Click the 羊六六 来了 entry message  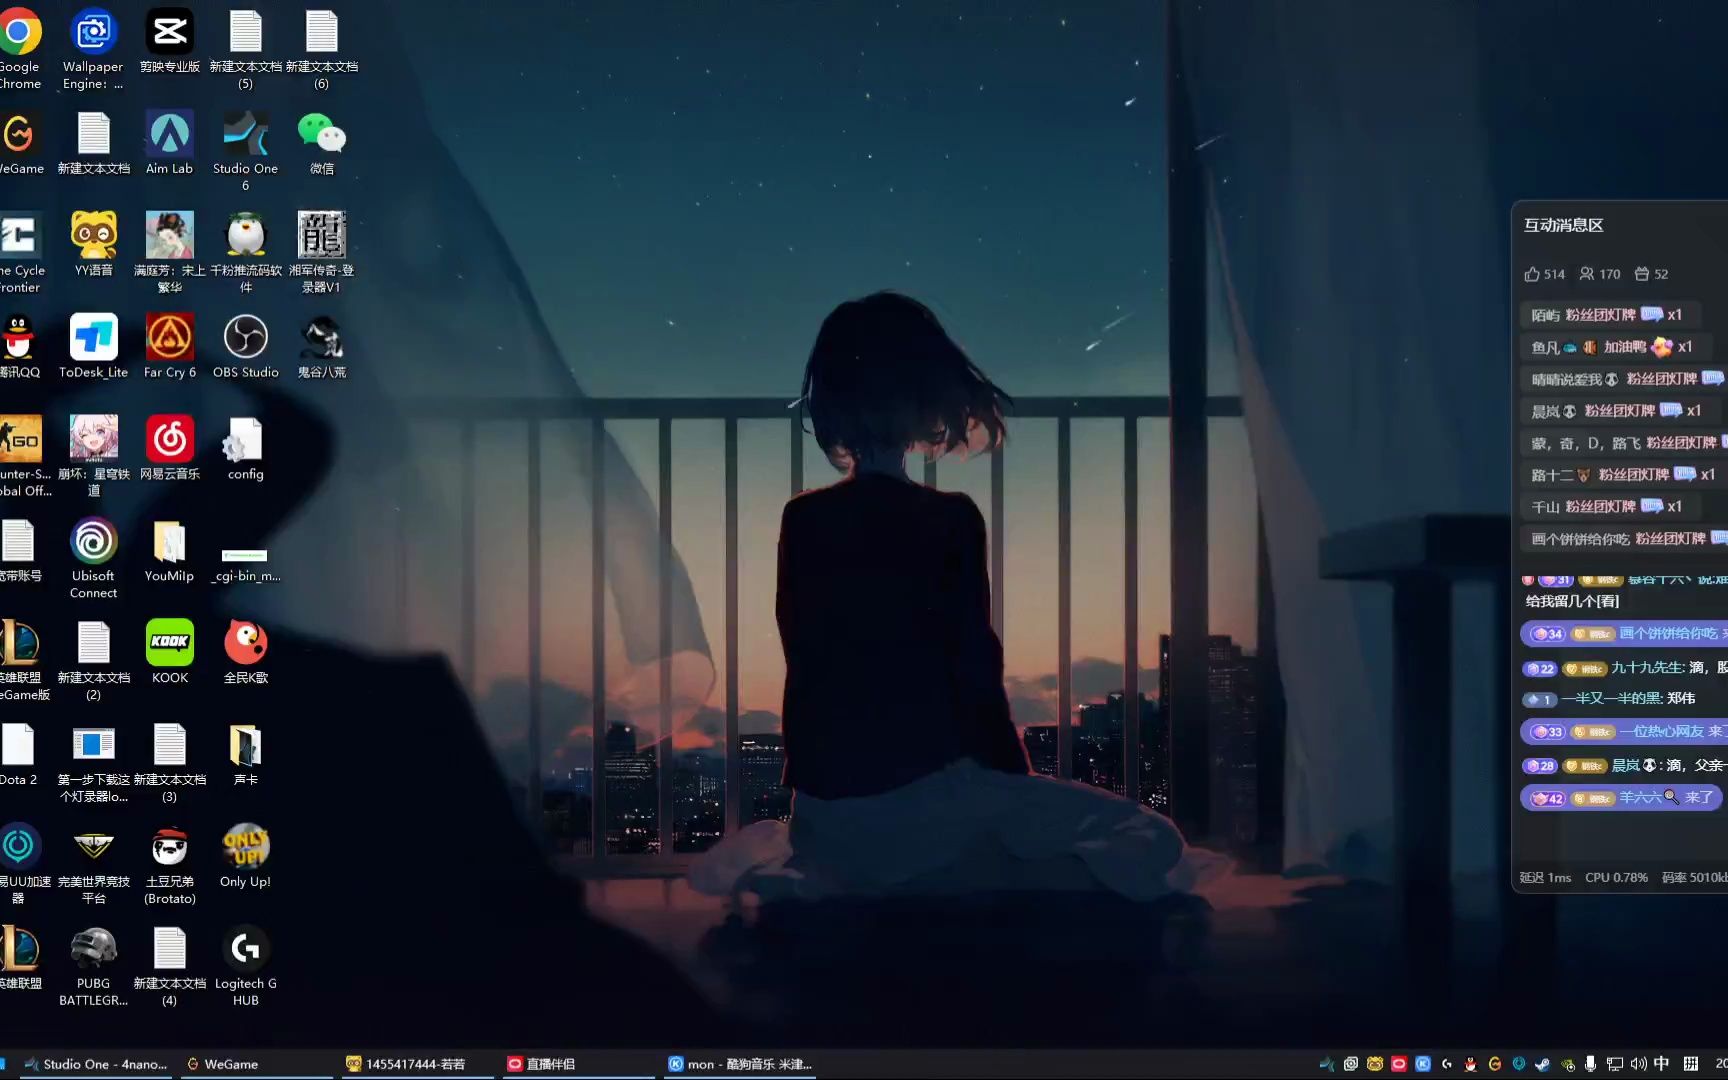[x=1623, y=798]
